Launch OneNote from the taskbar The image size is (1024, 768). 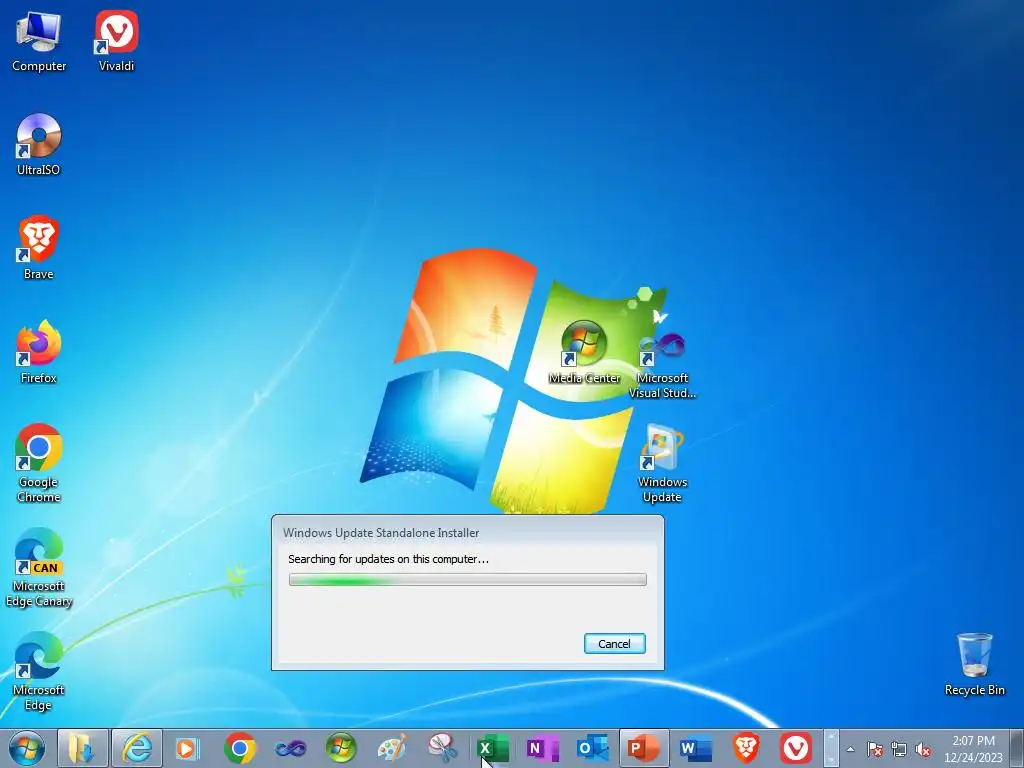(x=543, y=748)
